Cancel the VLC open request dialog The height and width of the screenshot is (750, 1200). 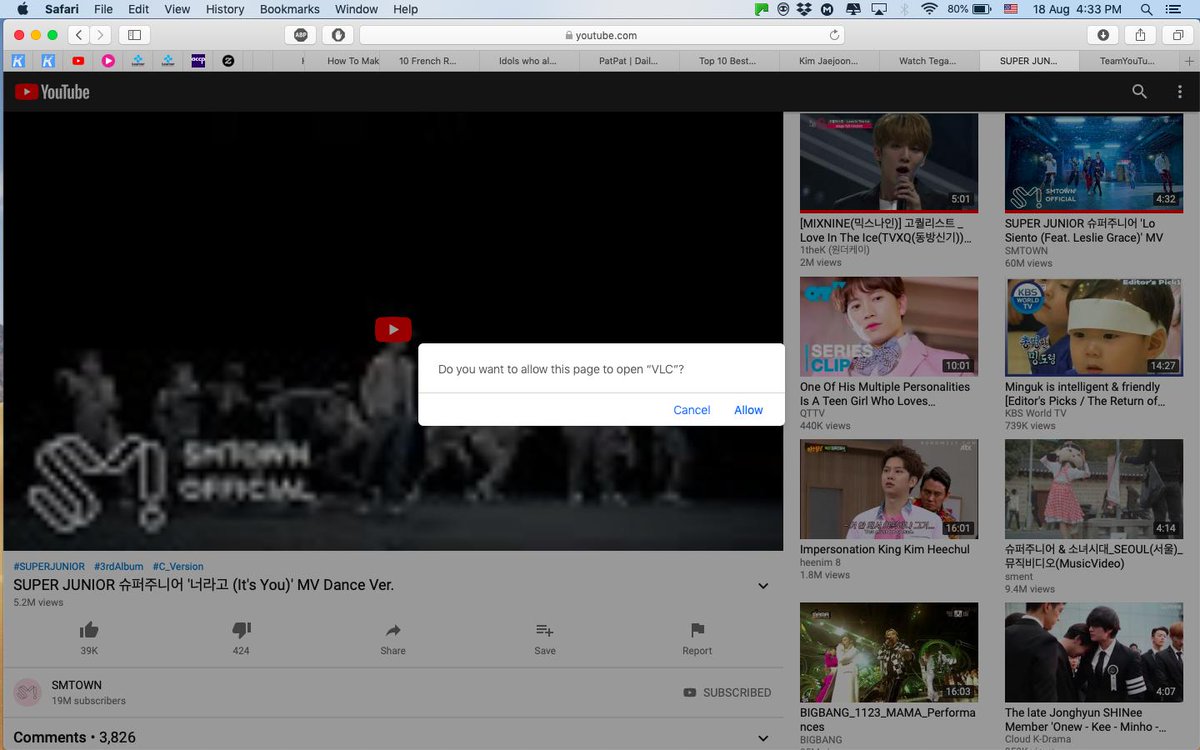692,410
